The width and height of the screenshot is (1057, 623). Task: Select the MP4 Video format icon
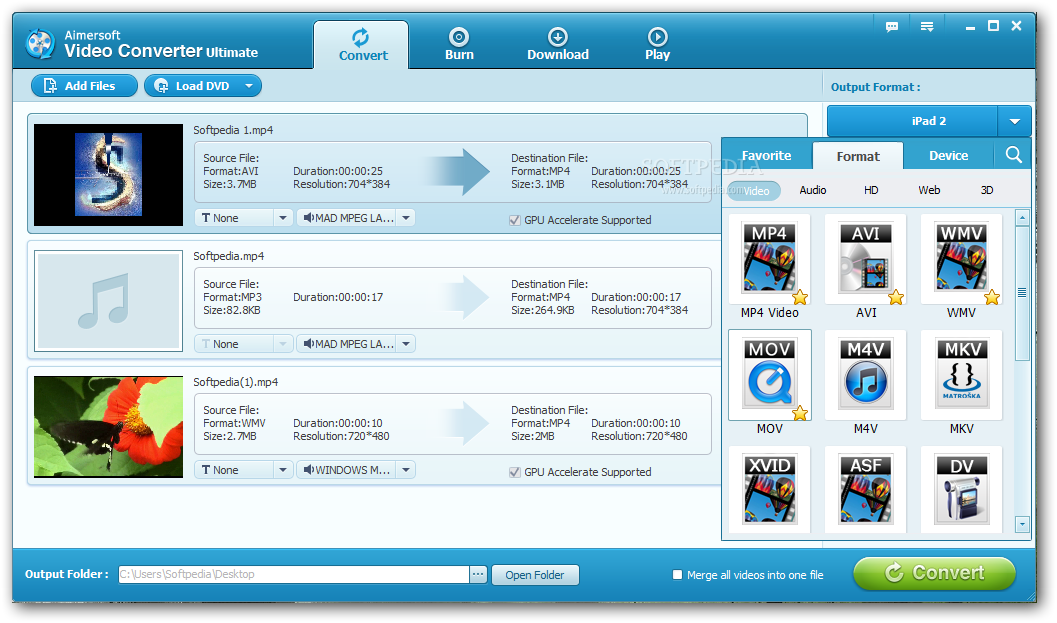769,258
